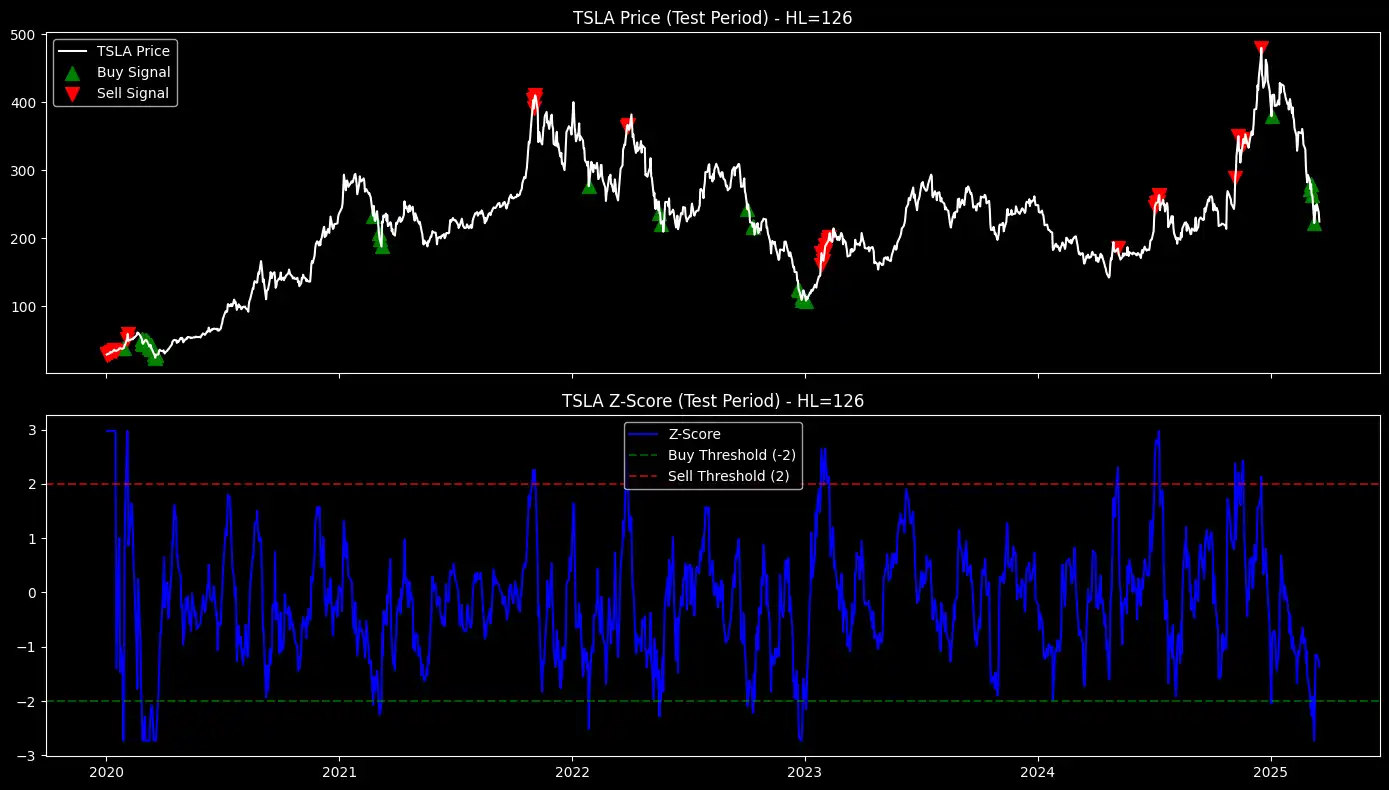Click the '−3' tick on the Z-Score axis
Screen dimensions: 1389x790
coord(25,756)
